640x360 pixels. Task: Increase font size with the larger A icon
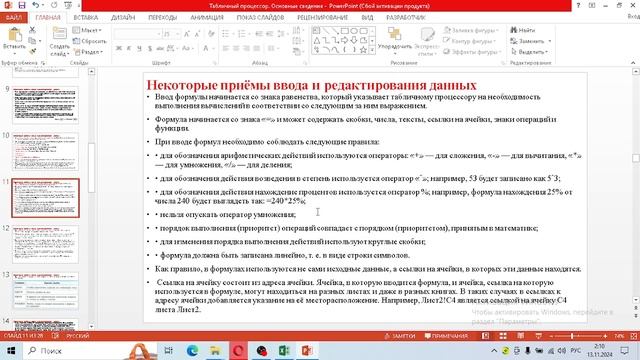pyautogui.click(x=187, y=34)
